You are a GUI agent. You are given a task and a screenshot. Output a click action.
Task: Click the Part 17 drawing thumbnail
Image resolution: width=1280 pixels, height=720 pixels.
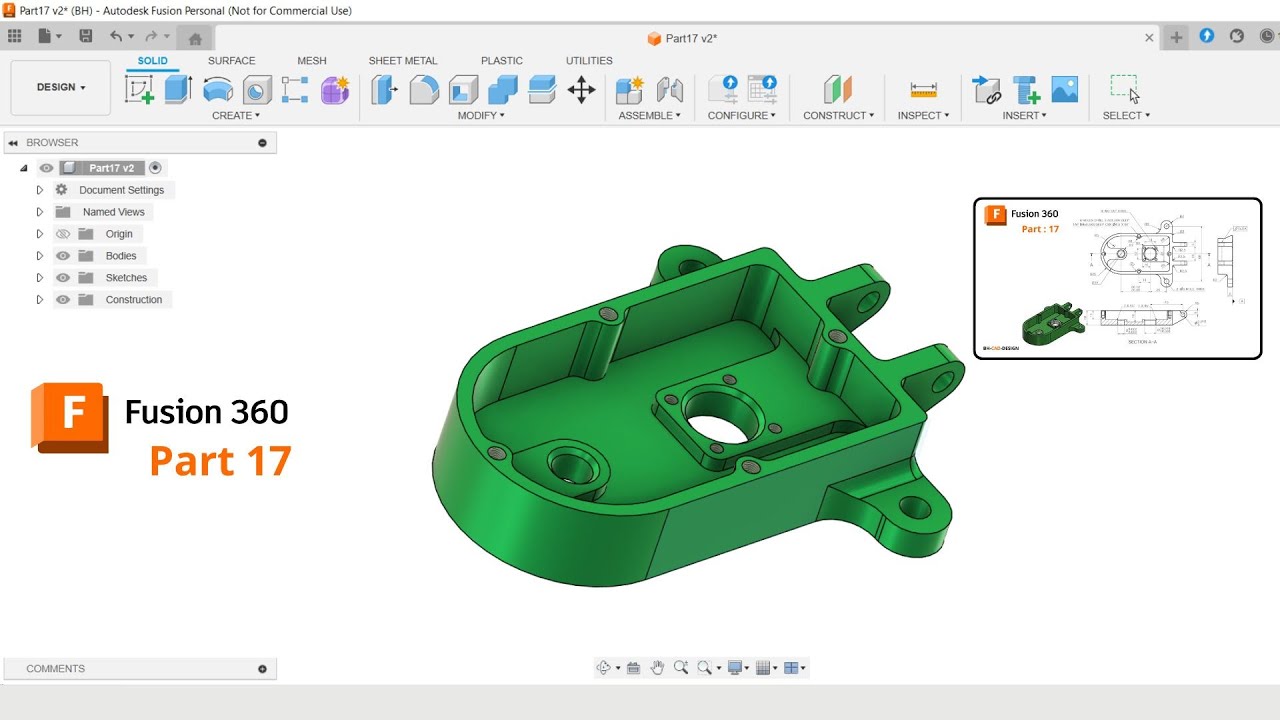pyautogui.click(x=1117, y=278)
